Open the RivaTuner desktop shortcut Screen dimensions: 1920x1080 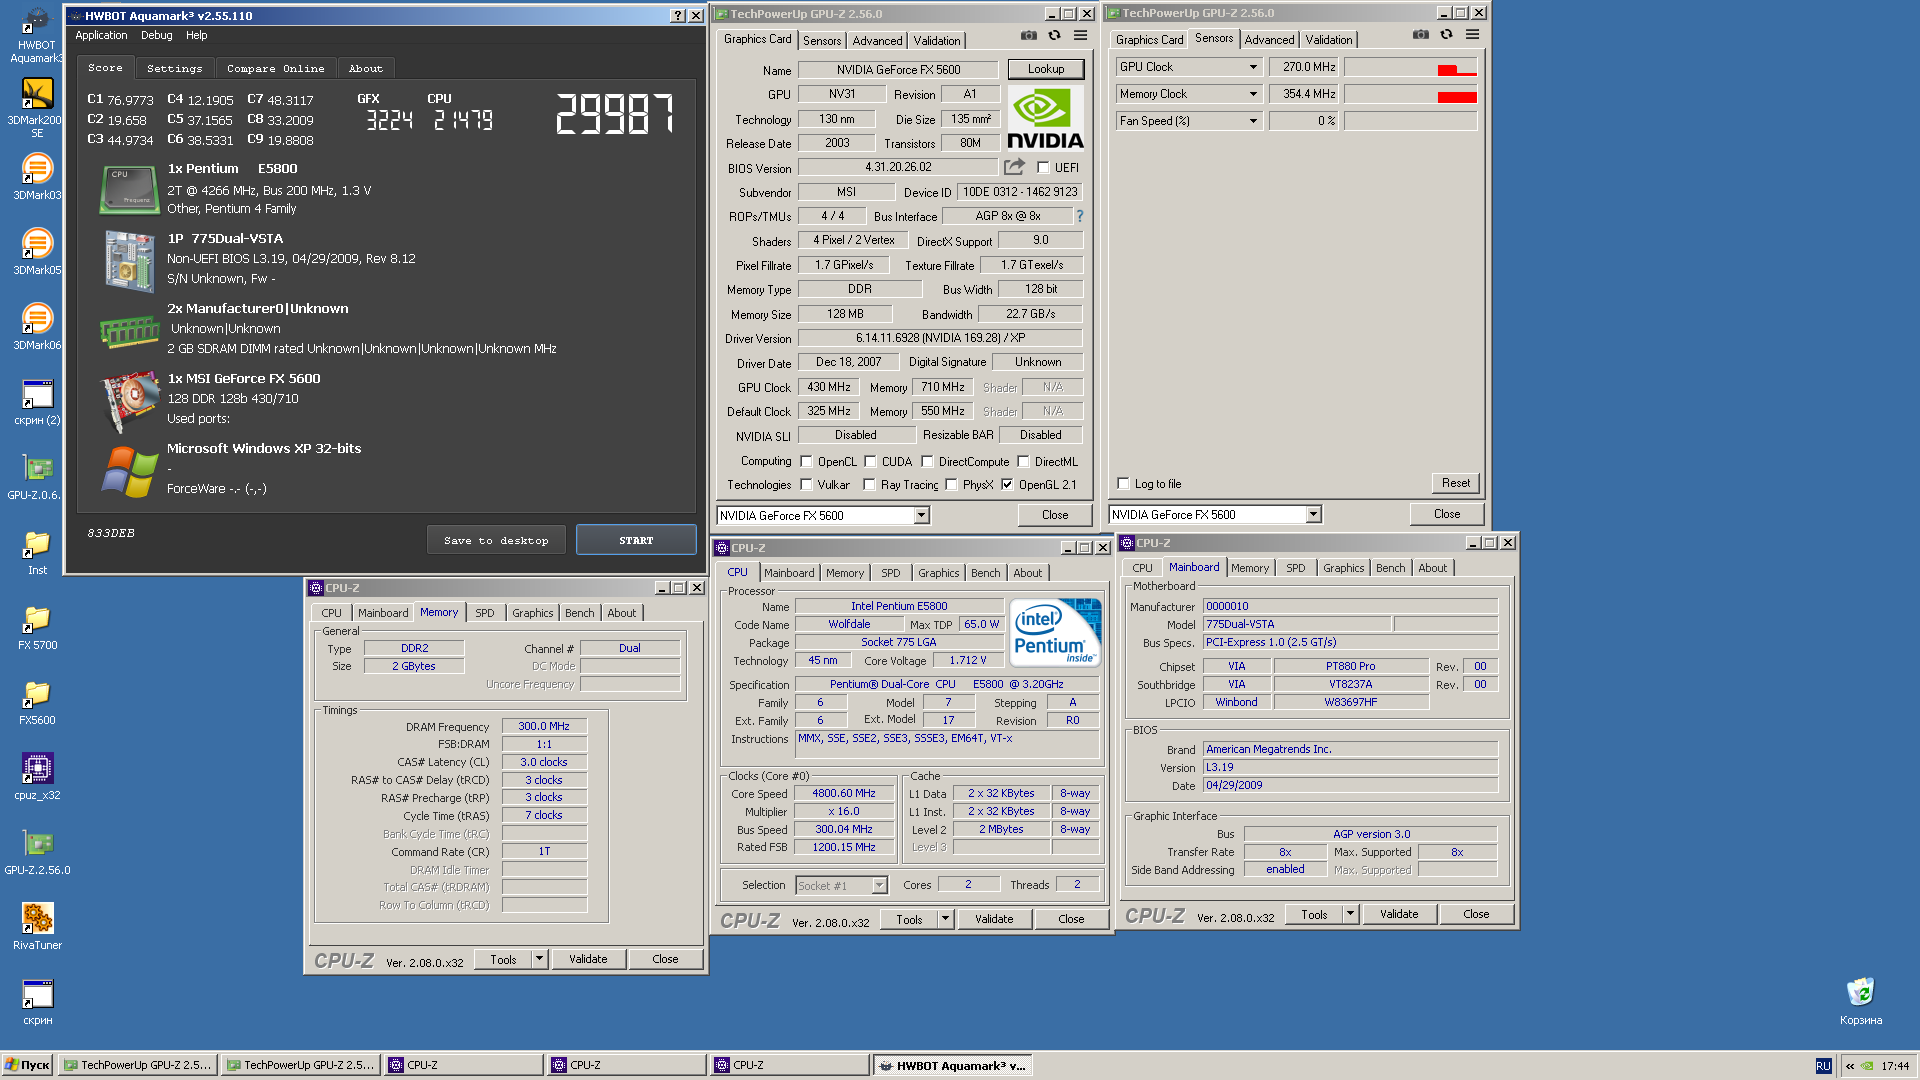pos(37,926)
